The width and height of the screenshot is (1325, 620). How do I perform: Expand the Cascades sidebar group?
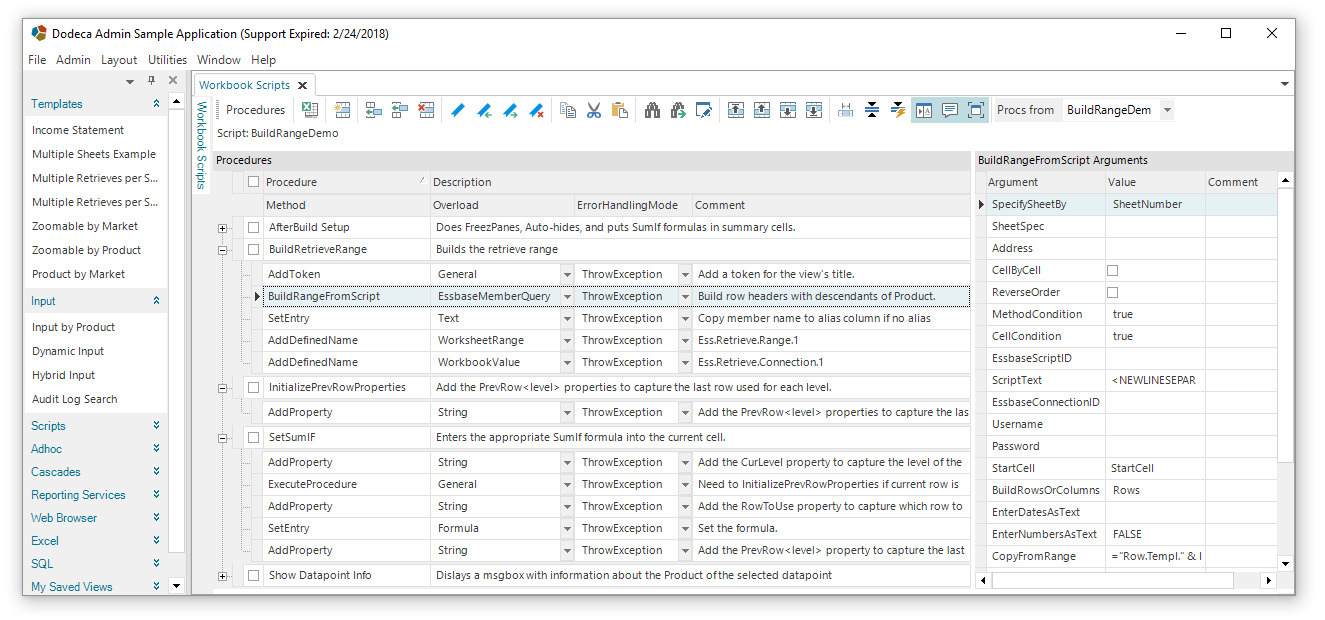point(156,472)
